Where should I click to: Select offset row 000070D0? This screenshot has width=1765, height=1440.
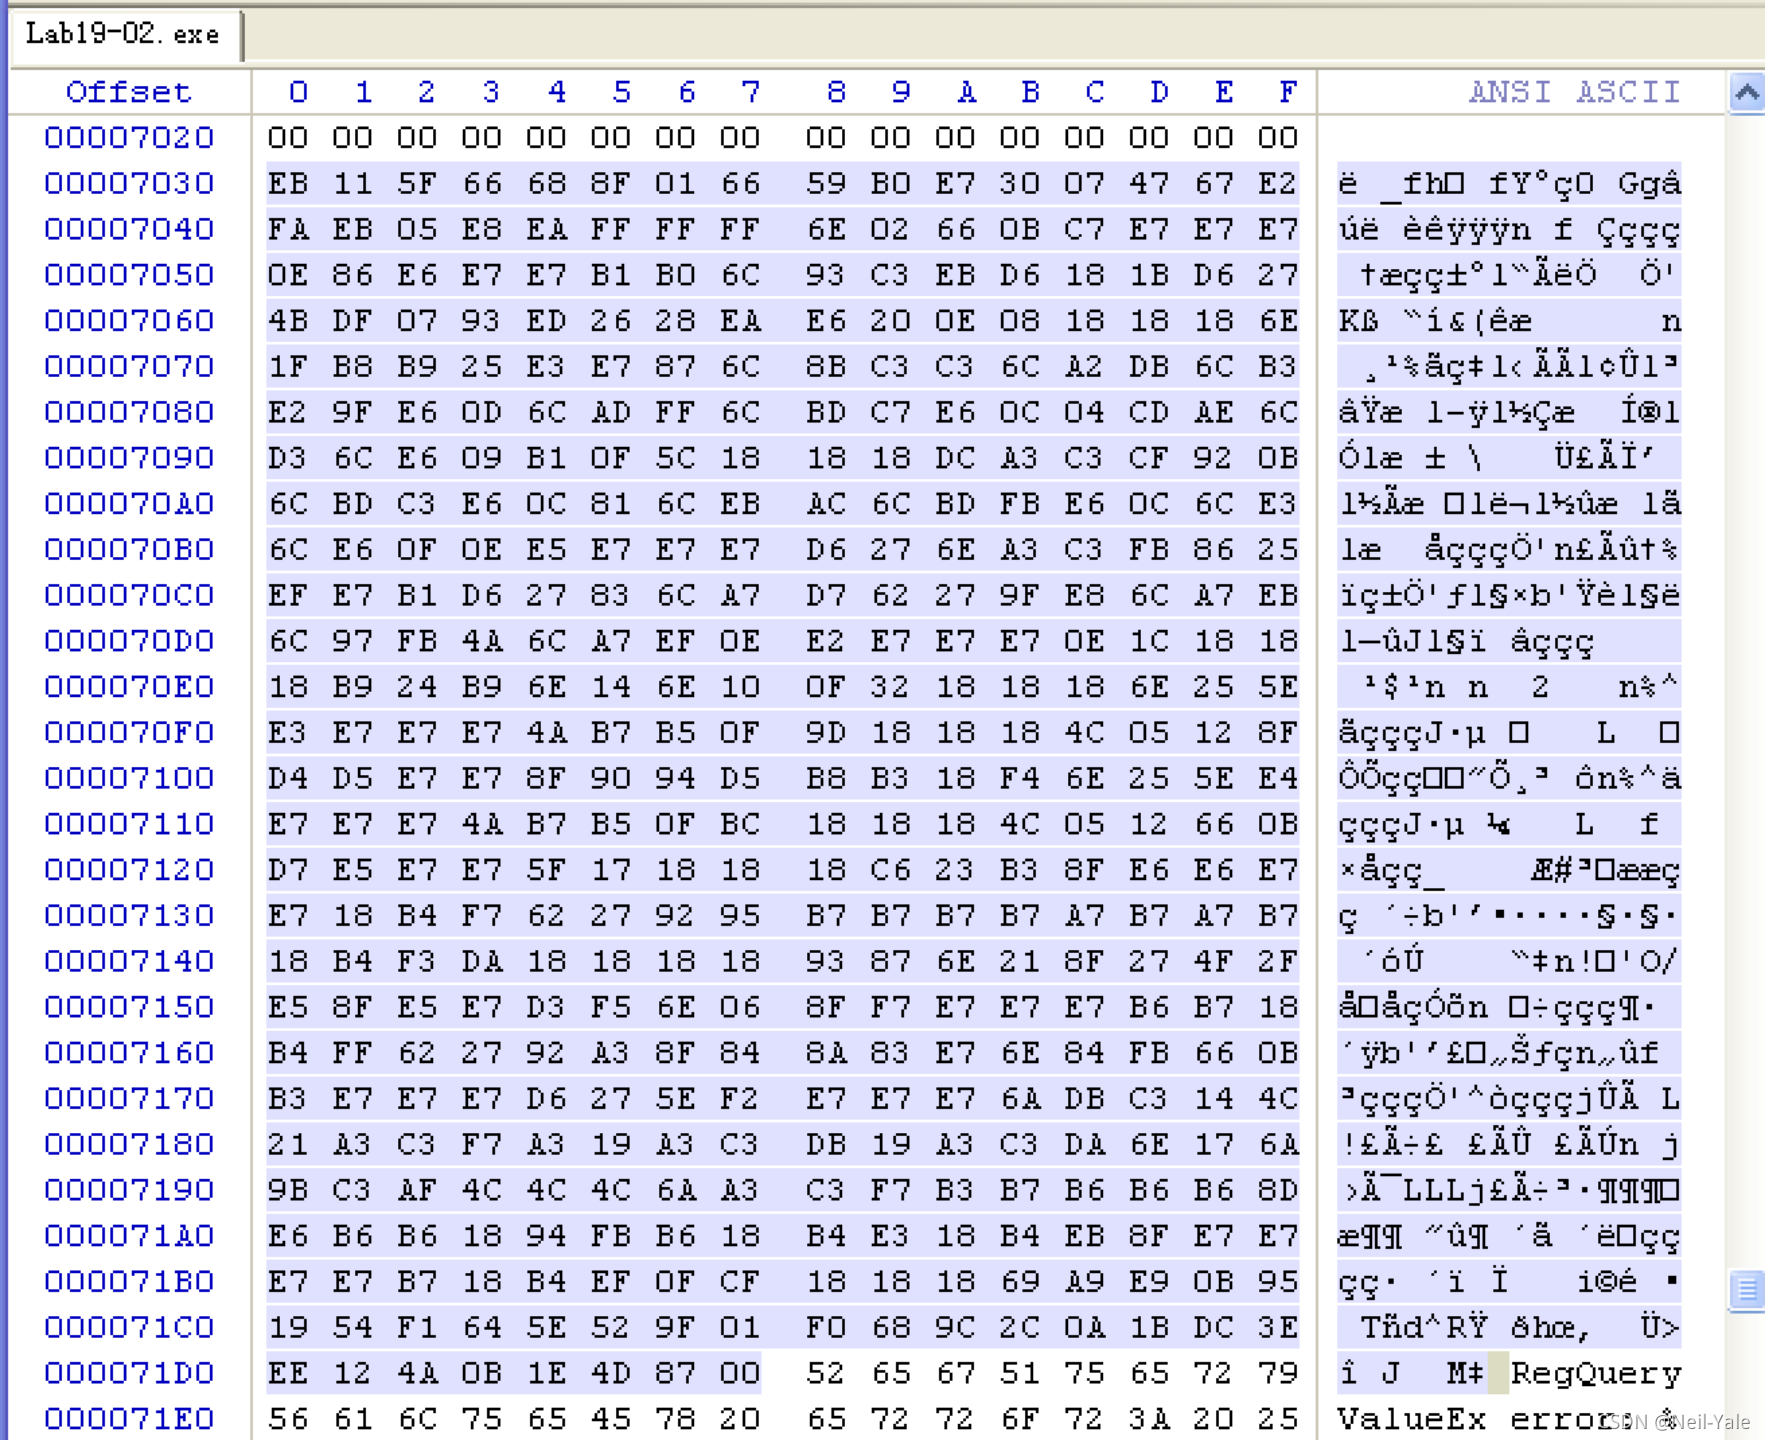tap(129, 641)
